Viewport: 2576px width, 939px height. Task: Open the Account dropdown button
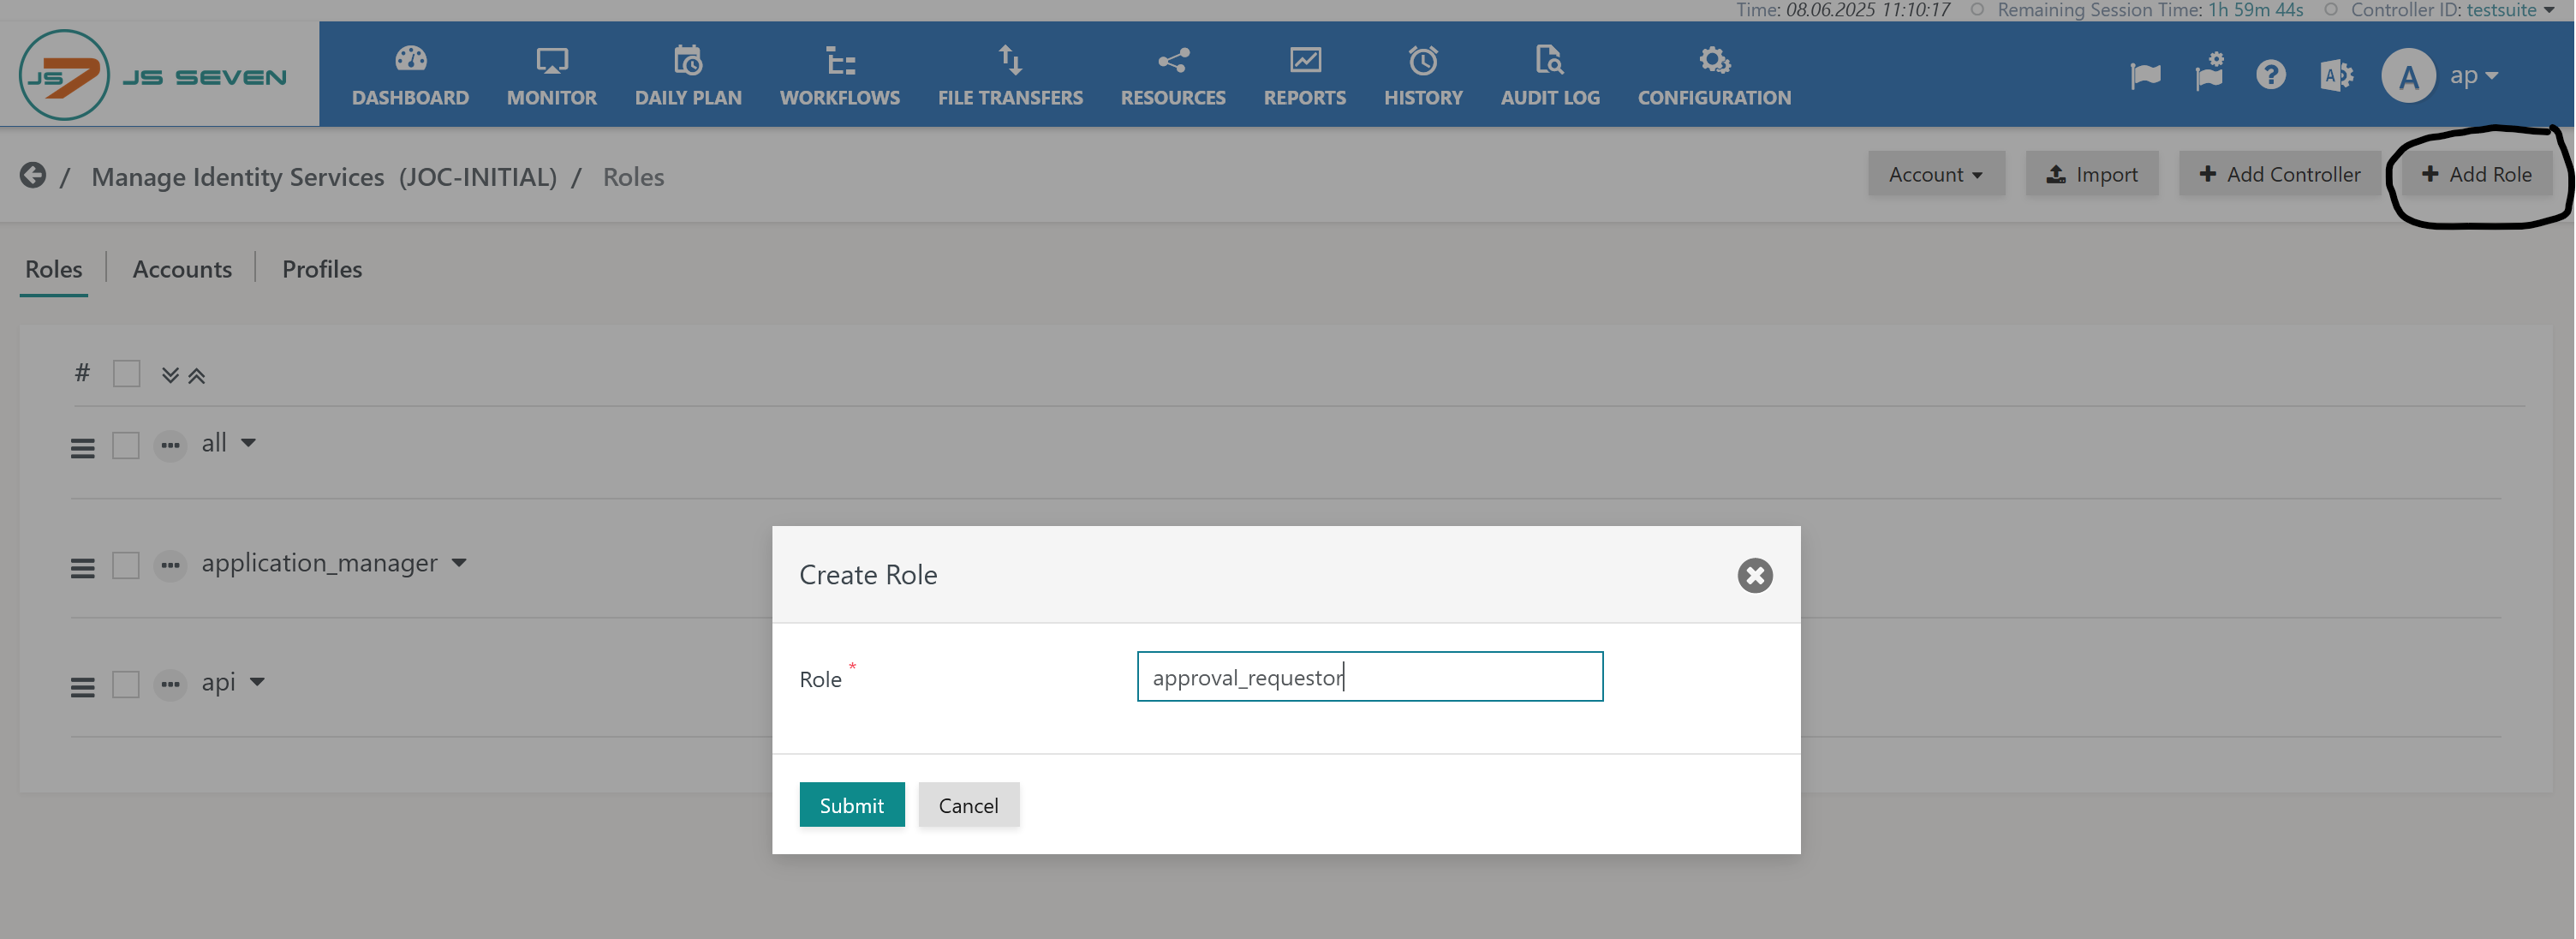pos(1935,174)
